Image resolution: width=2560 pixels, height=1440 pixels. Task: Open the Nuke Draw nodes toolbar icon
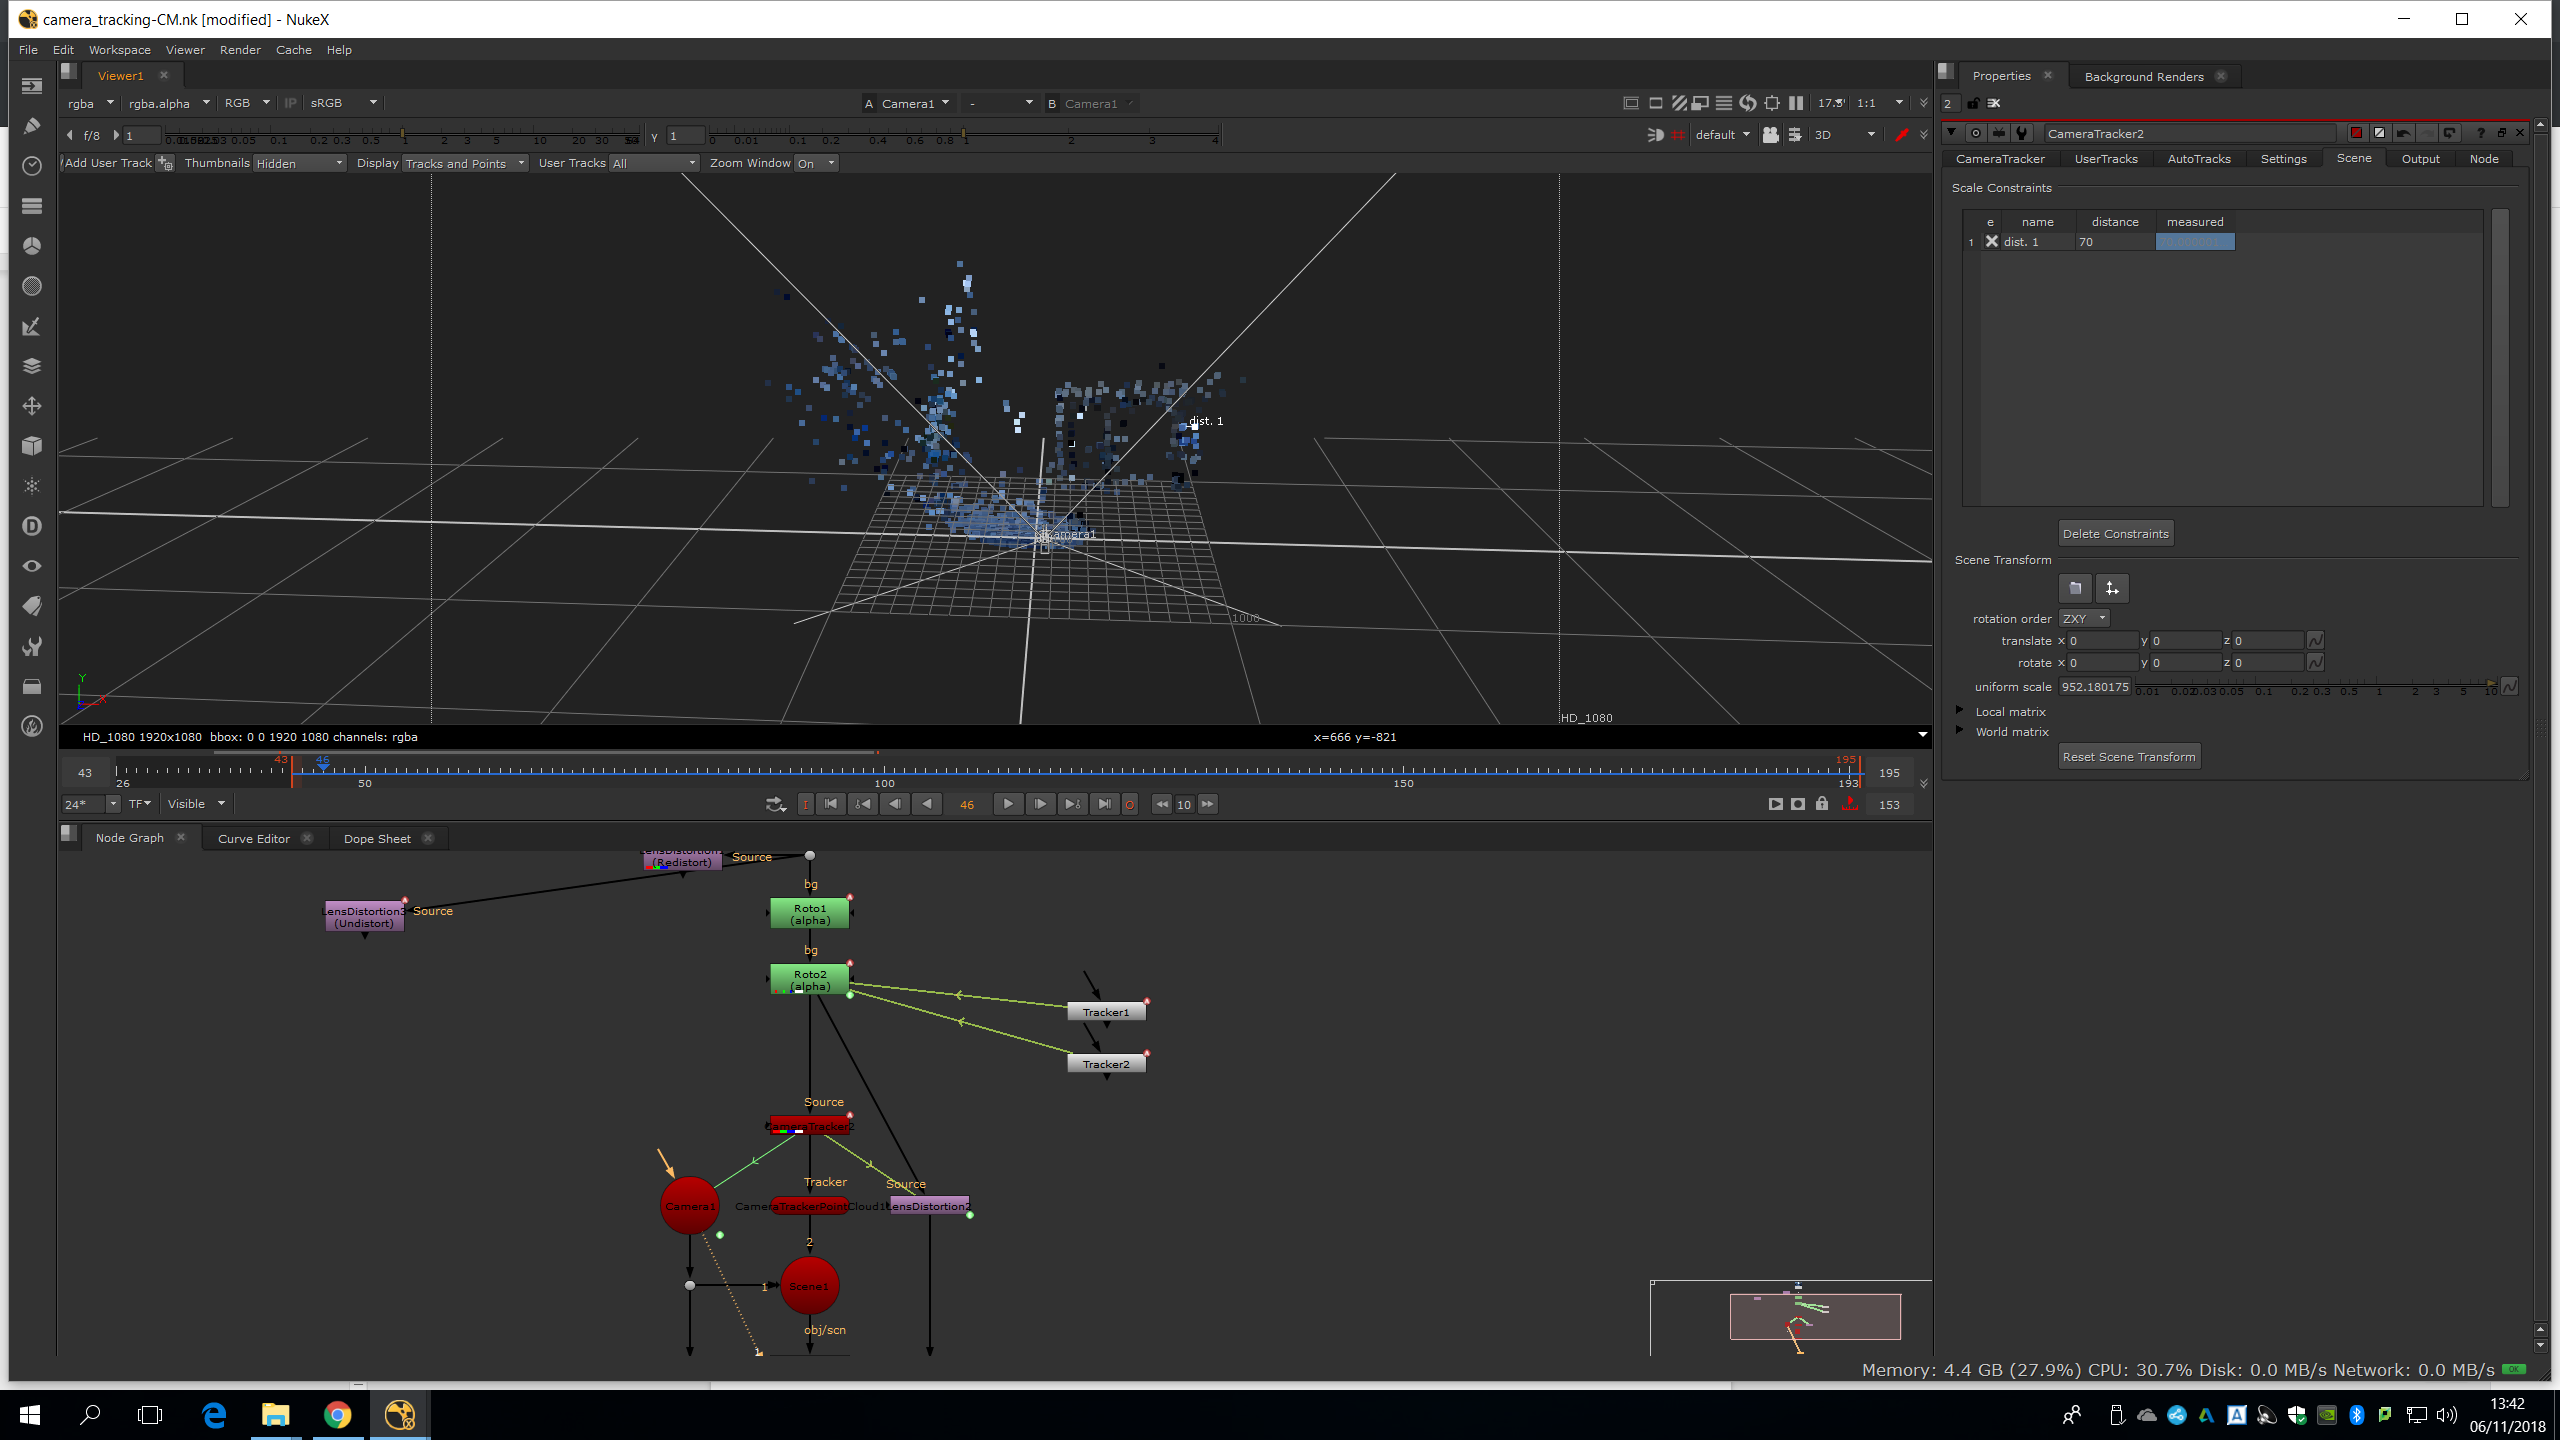point(31,126)
